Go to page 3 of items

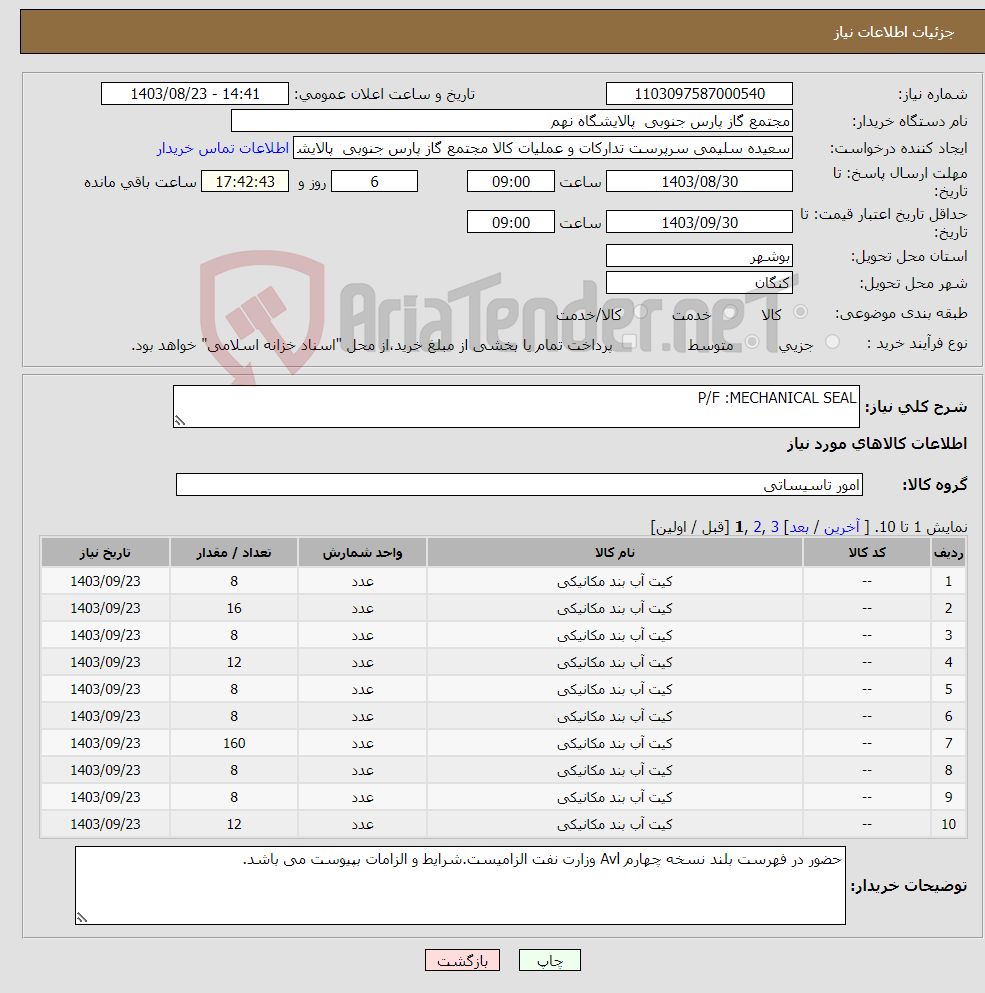point(774,527)
